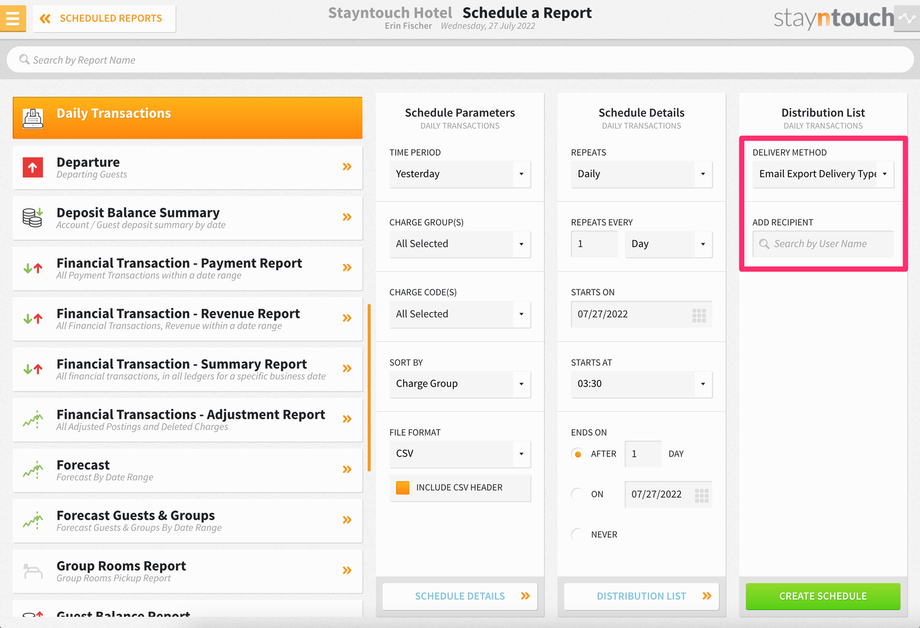This screenshot has height=628, width=920.
Task: Open the Departure report
Action: pyautogui.click(x=187, y=168)
